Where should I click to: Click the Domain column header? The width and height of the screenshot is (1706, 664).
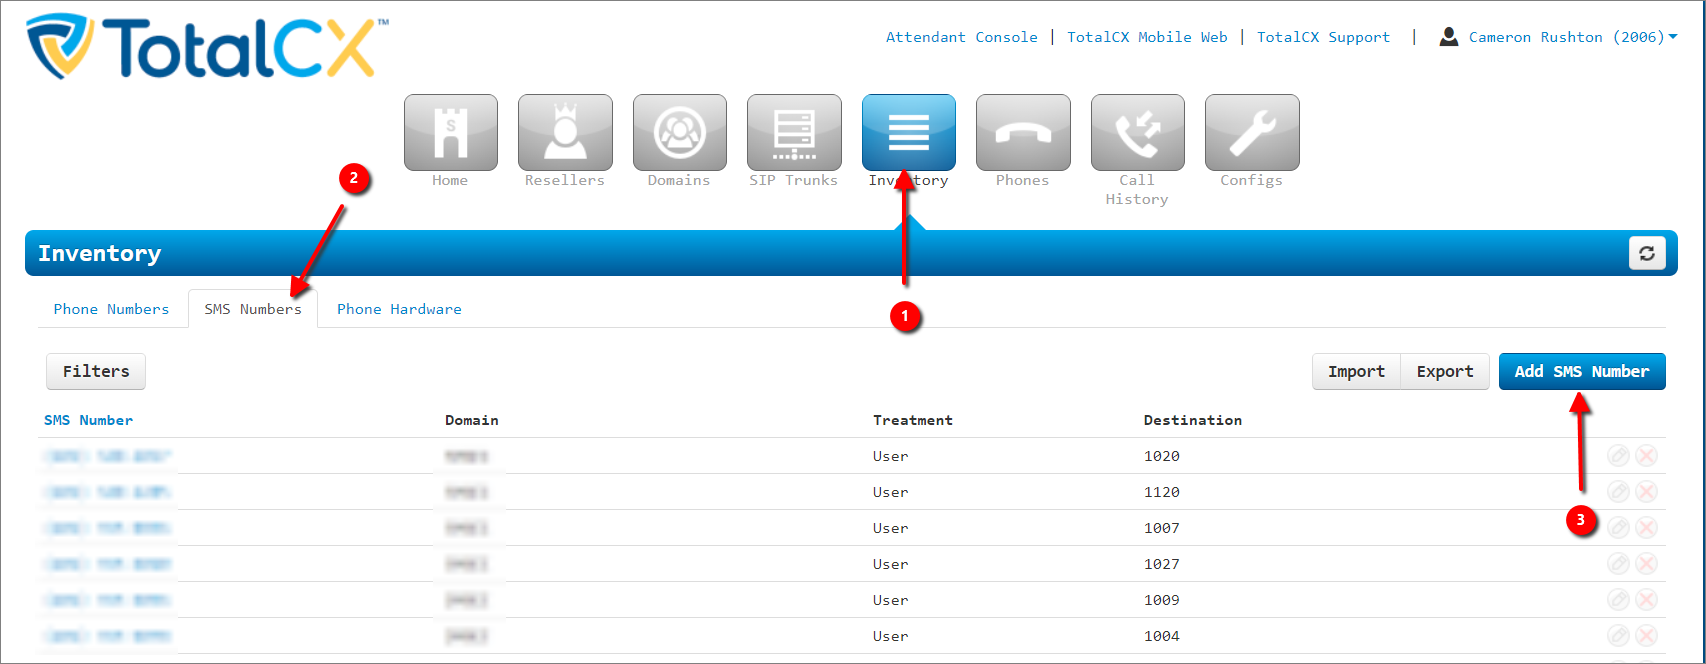tap(472, 420)
